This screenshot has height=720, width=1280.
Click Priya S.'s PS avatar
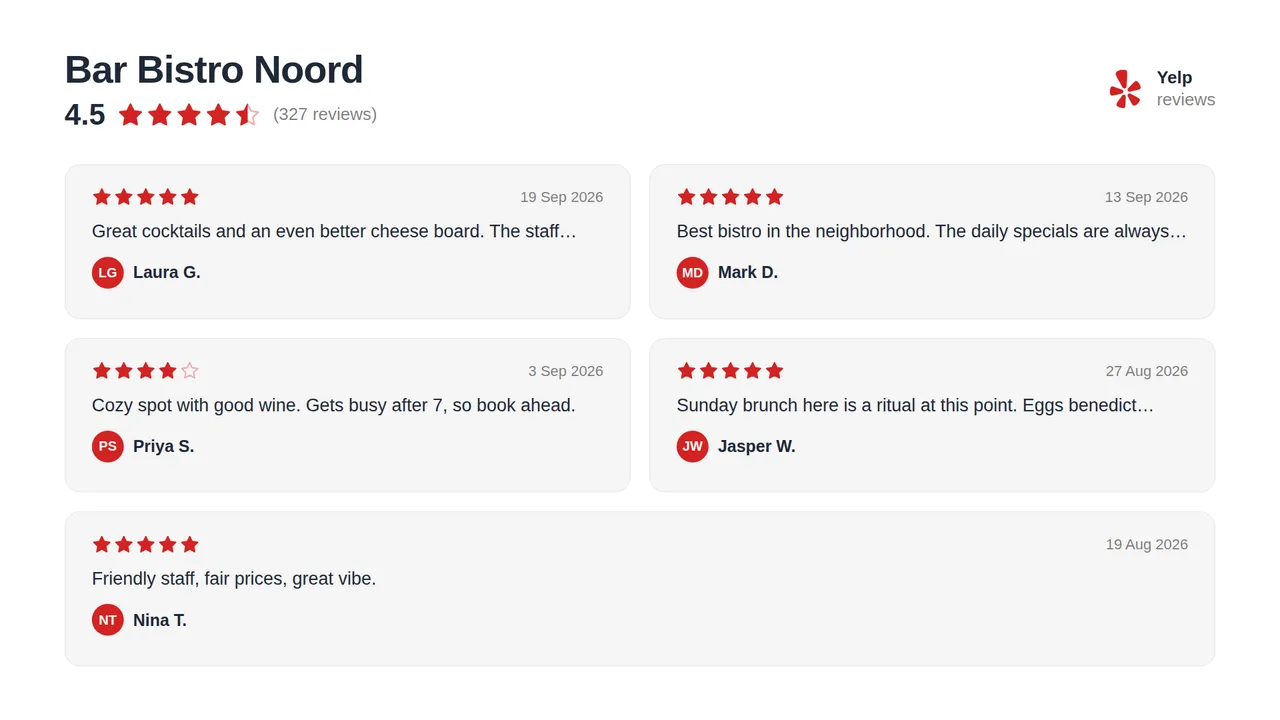coord(108,446)
